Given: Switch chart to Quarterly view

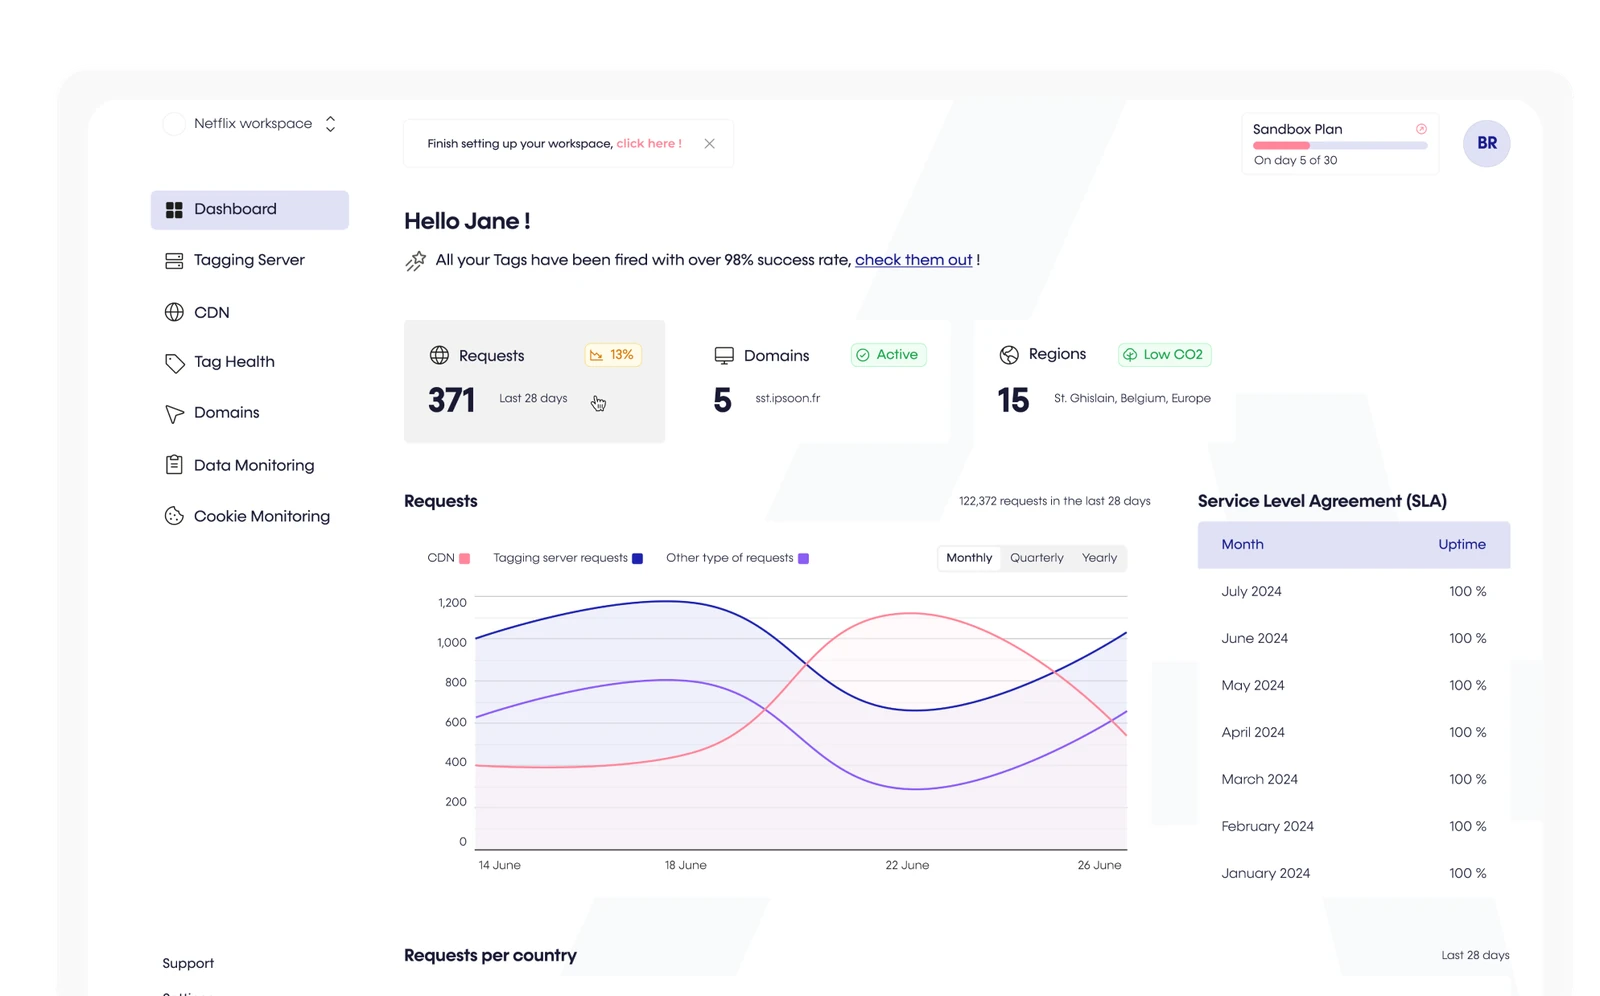Looking at the screenshot, I should click(1037, 558).
